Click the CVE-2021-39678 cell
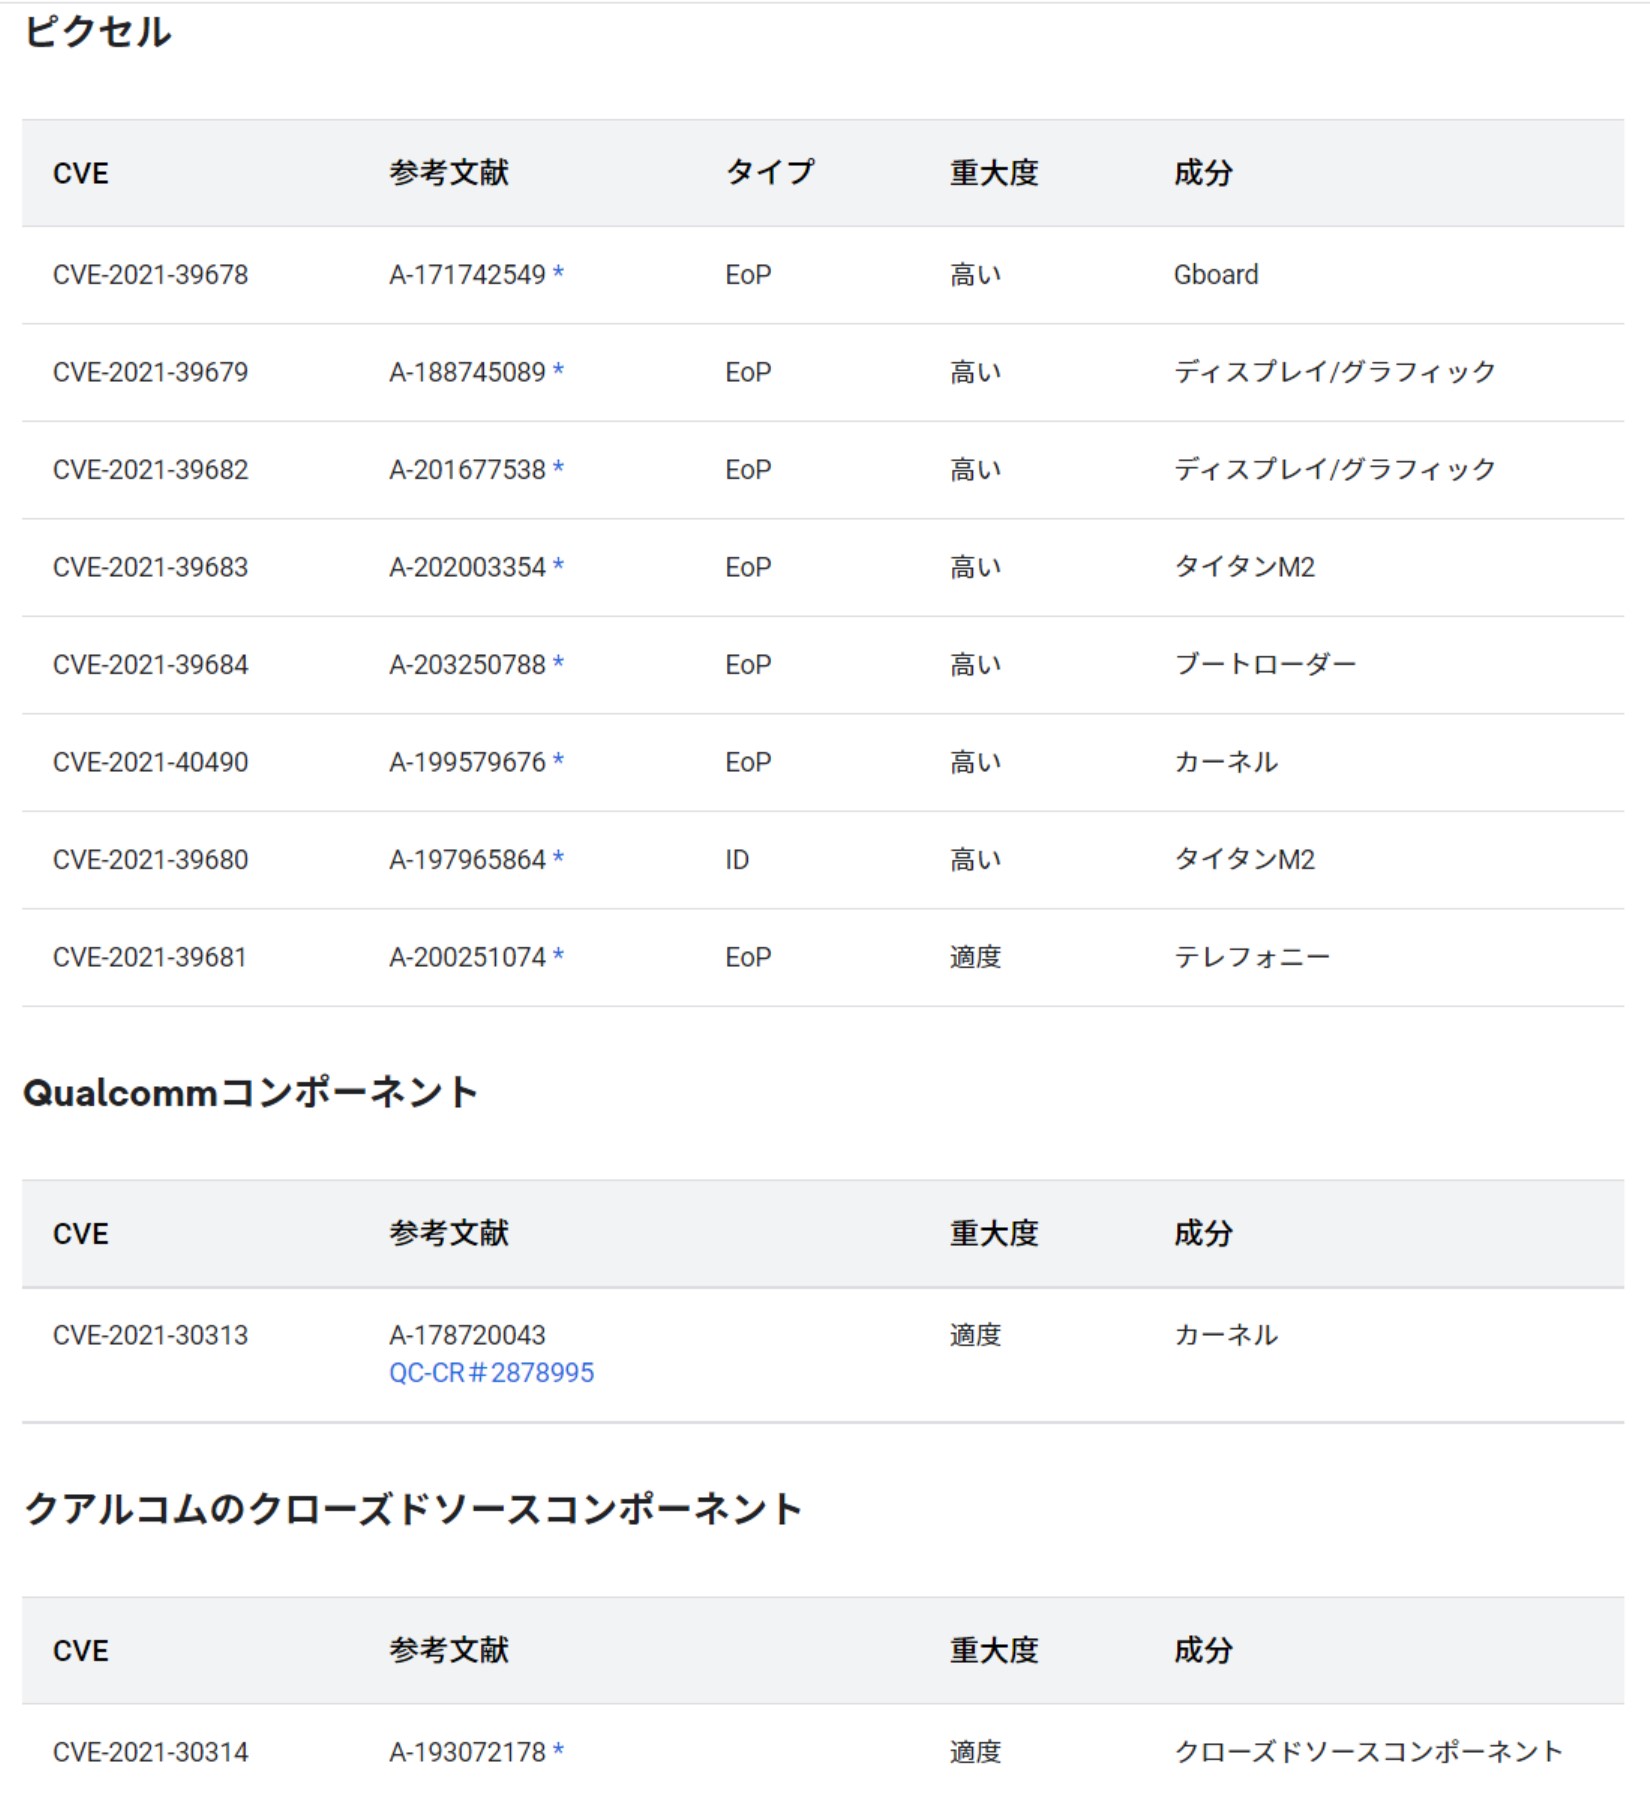The width and height of the screenshot is (1650, 1795). [150, 275]
